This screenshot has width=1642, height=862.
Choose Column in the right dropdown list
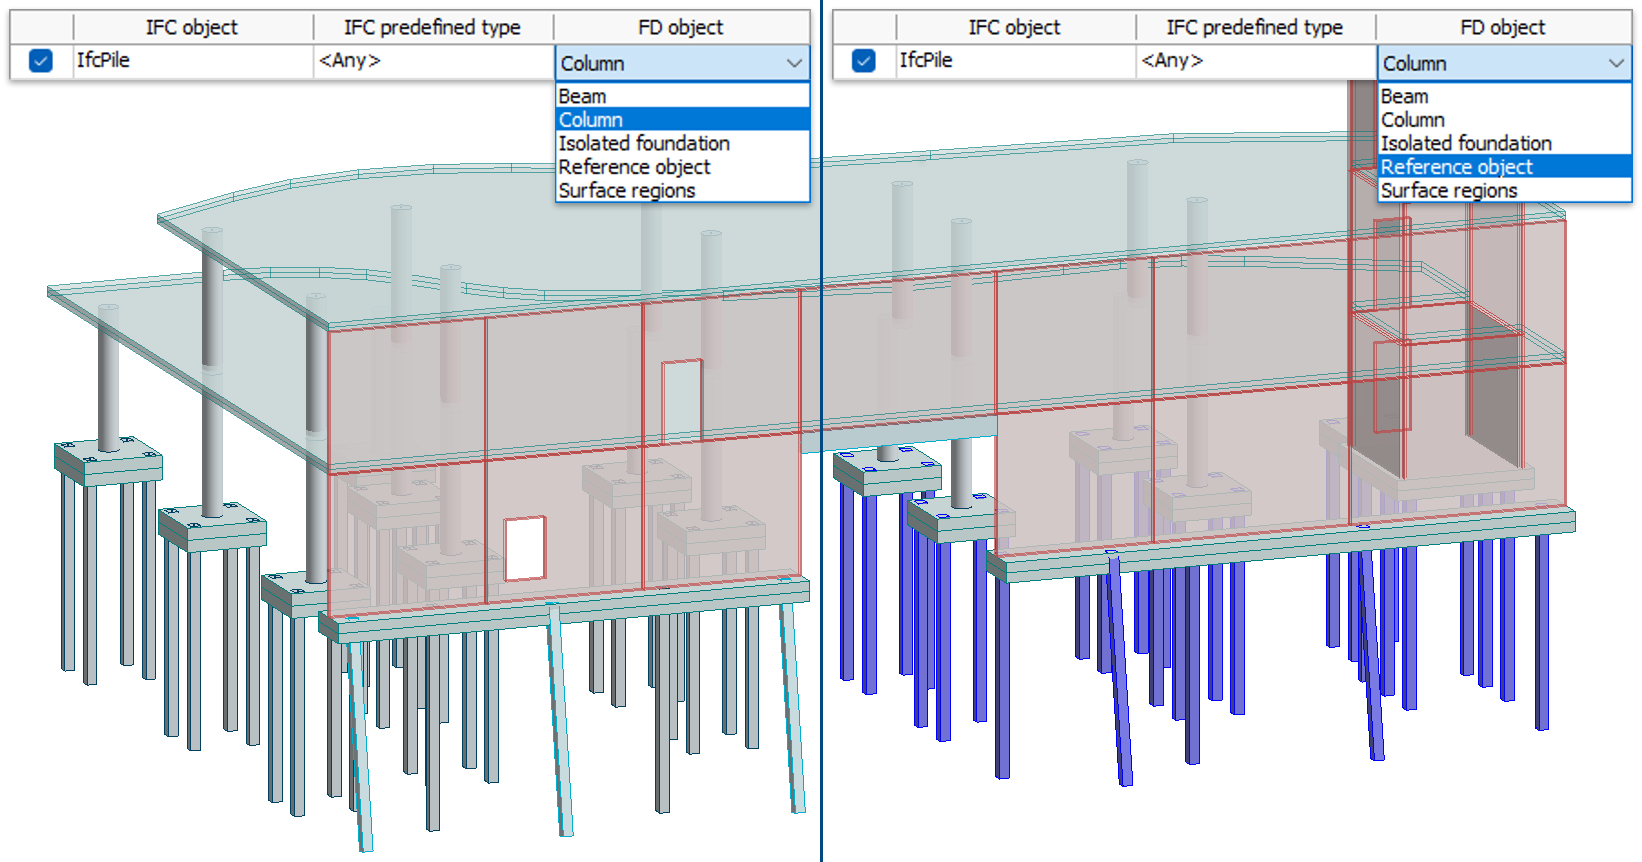point(1412,120)
